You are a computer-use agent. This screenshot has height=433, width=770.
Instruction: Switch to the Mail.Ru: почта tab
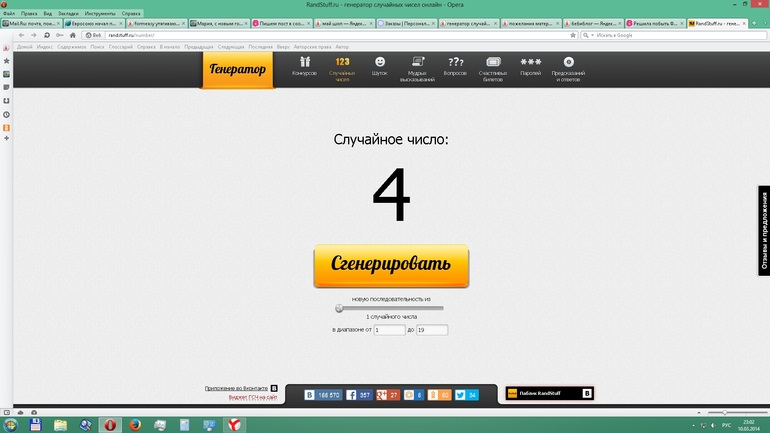tap(30, 23)
